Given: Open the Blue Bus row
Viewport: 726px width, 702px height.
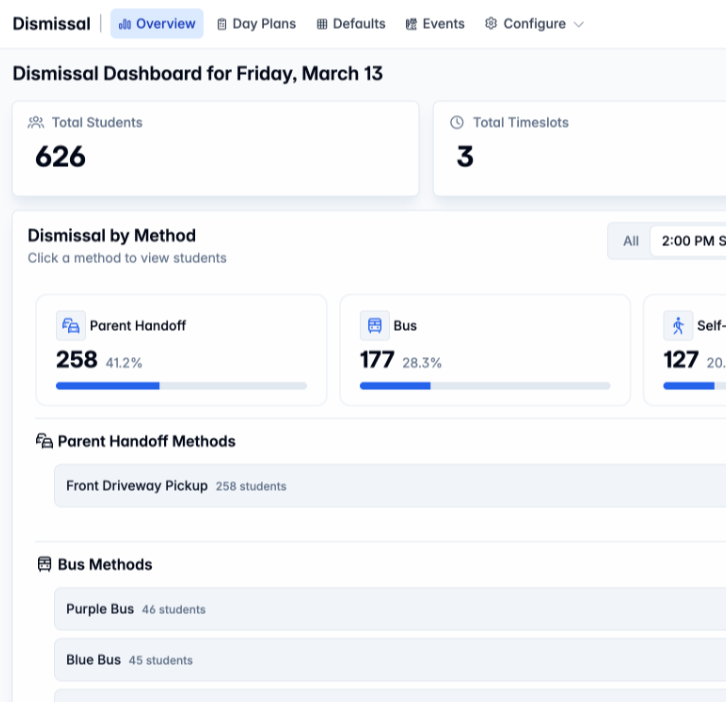Looking at the screenshot, I should (390, 660).
